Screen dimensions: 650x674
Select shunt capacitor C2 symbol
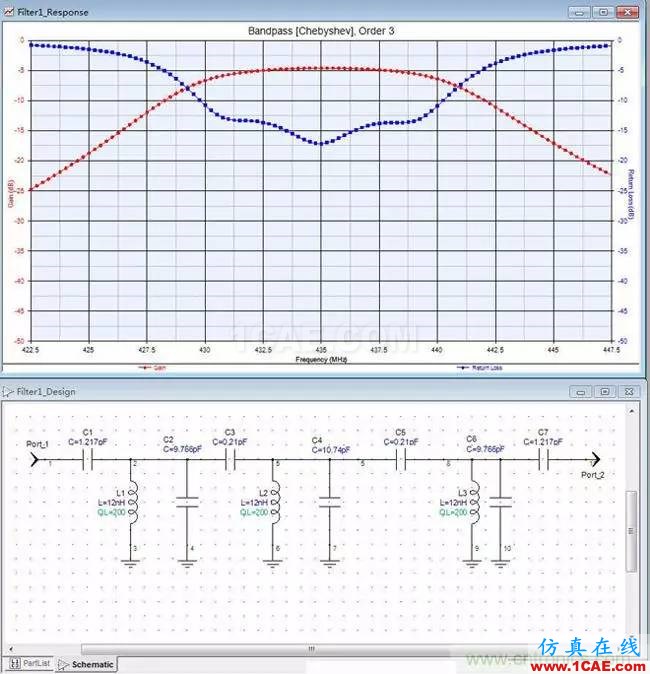coord(187,502)
